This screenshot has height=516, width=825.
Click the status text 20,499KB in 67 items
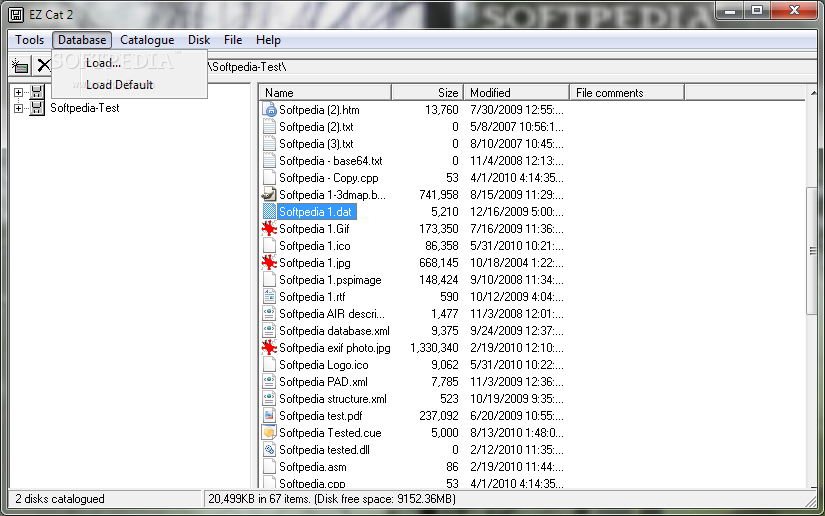point(259,499)
